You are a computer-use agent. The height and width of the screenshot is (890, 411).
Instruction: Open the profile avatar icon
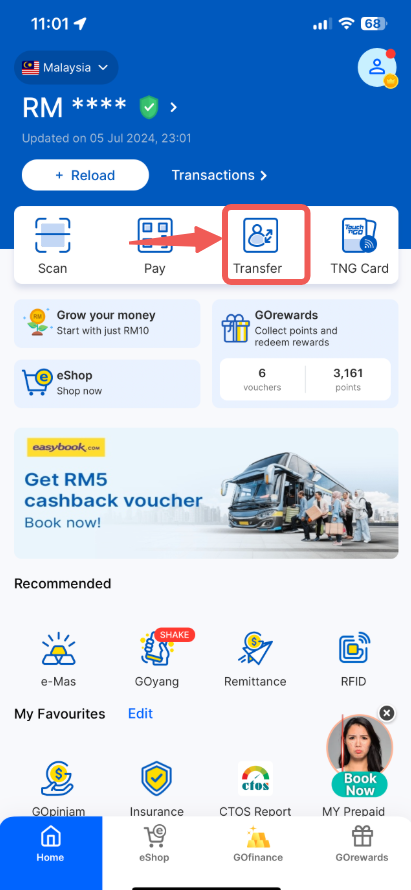tap(377, 68)
